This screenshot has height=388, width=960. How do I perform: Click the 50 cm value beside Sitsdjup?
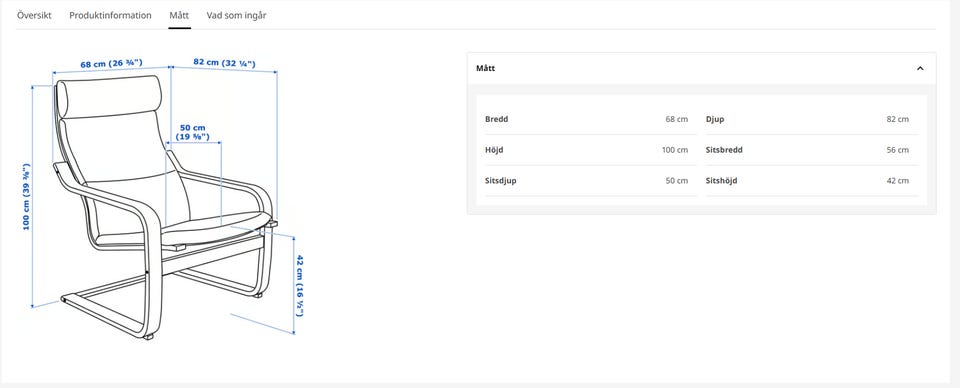[677, 181]
